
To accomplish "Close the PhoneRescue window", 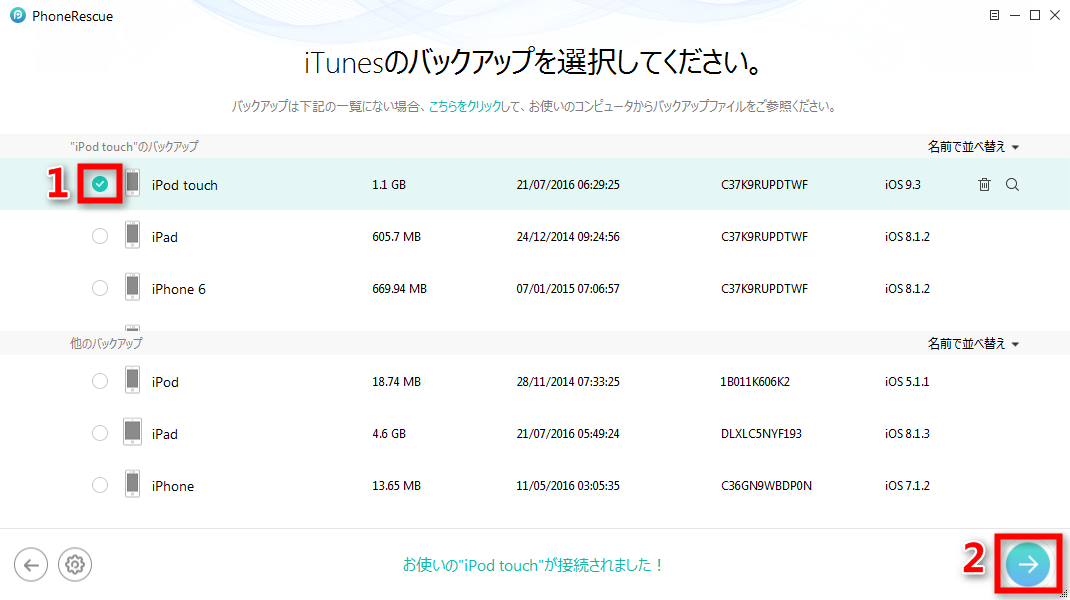I will 1055,15.
